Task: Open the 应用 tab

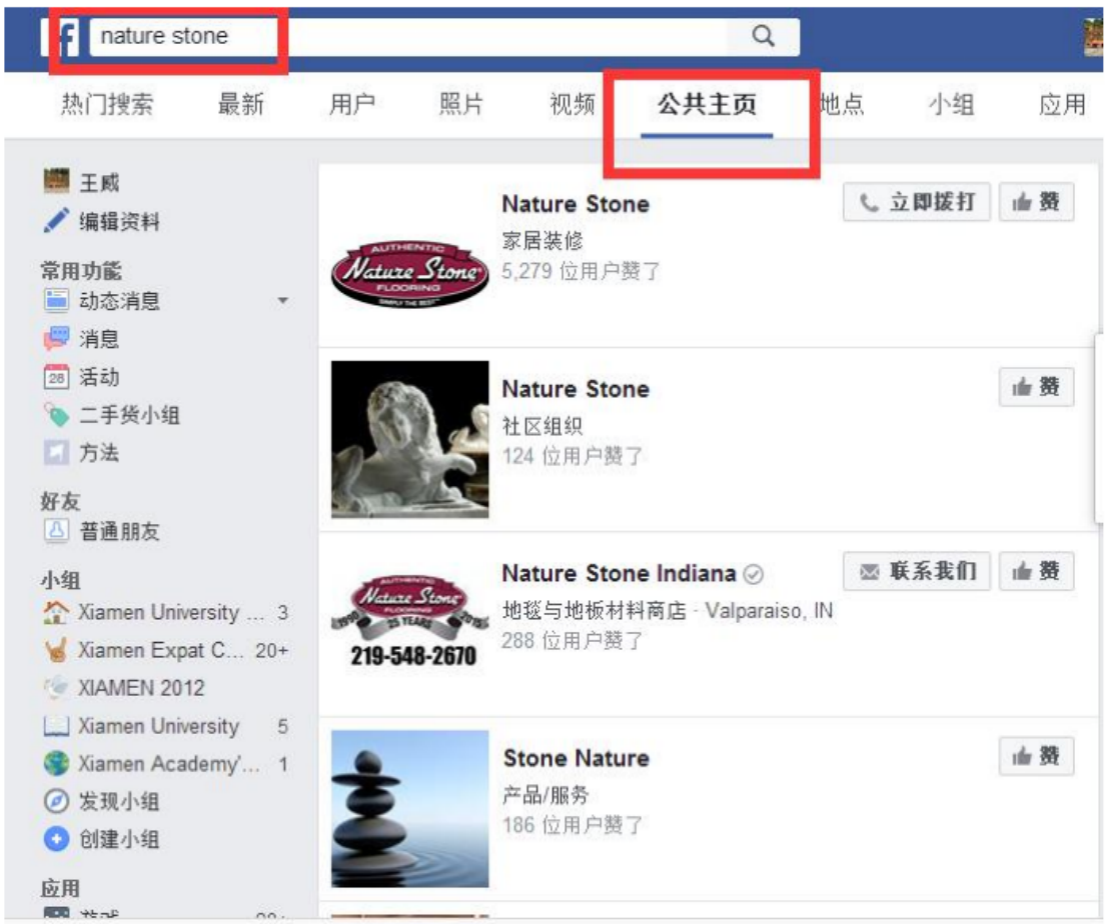Action: [x=1062, y=105]
